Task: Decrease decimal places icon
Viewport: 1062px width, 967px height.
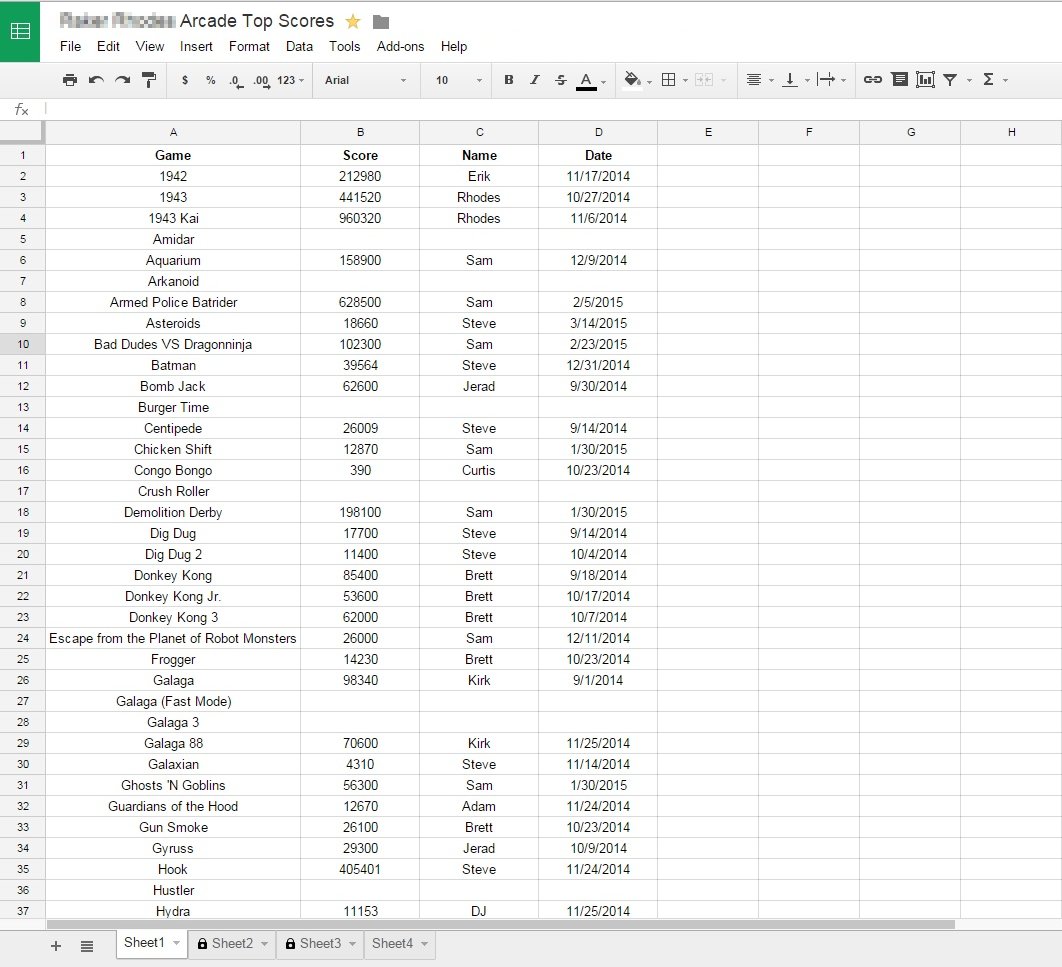Action: pyautogui.click(x=236, y=81)
